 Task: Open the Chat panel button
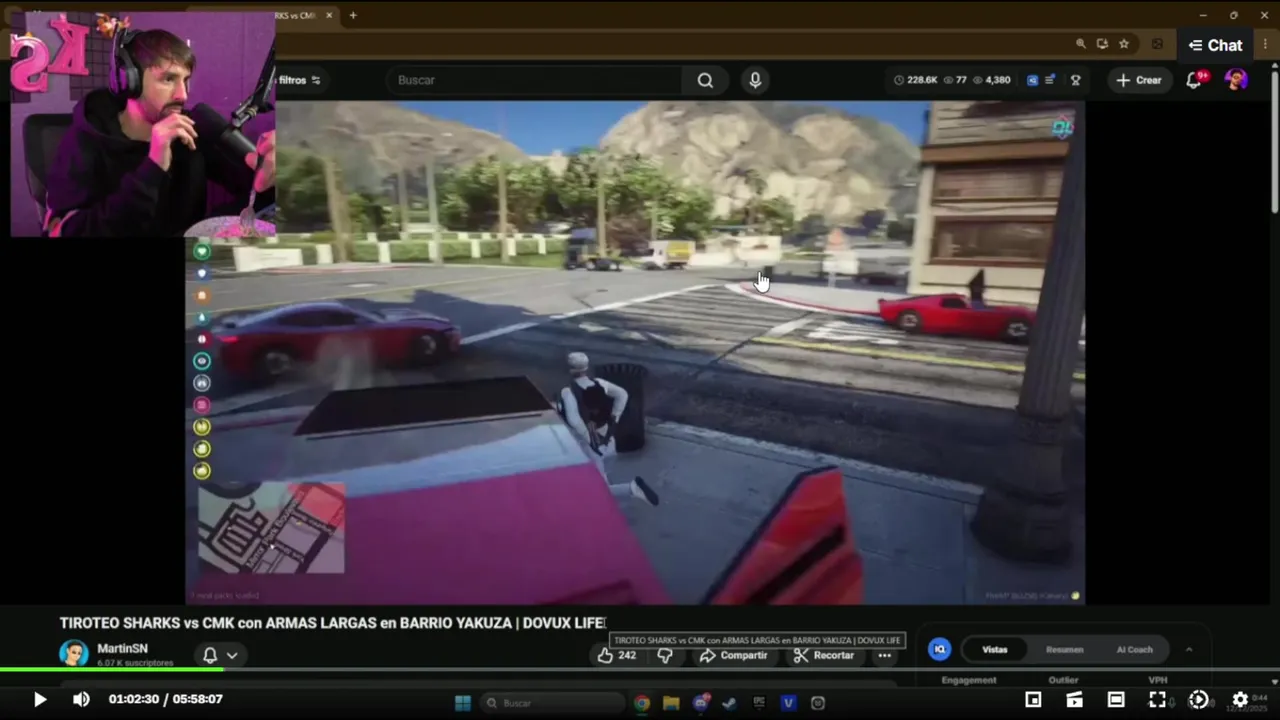tap(1216, 45)
